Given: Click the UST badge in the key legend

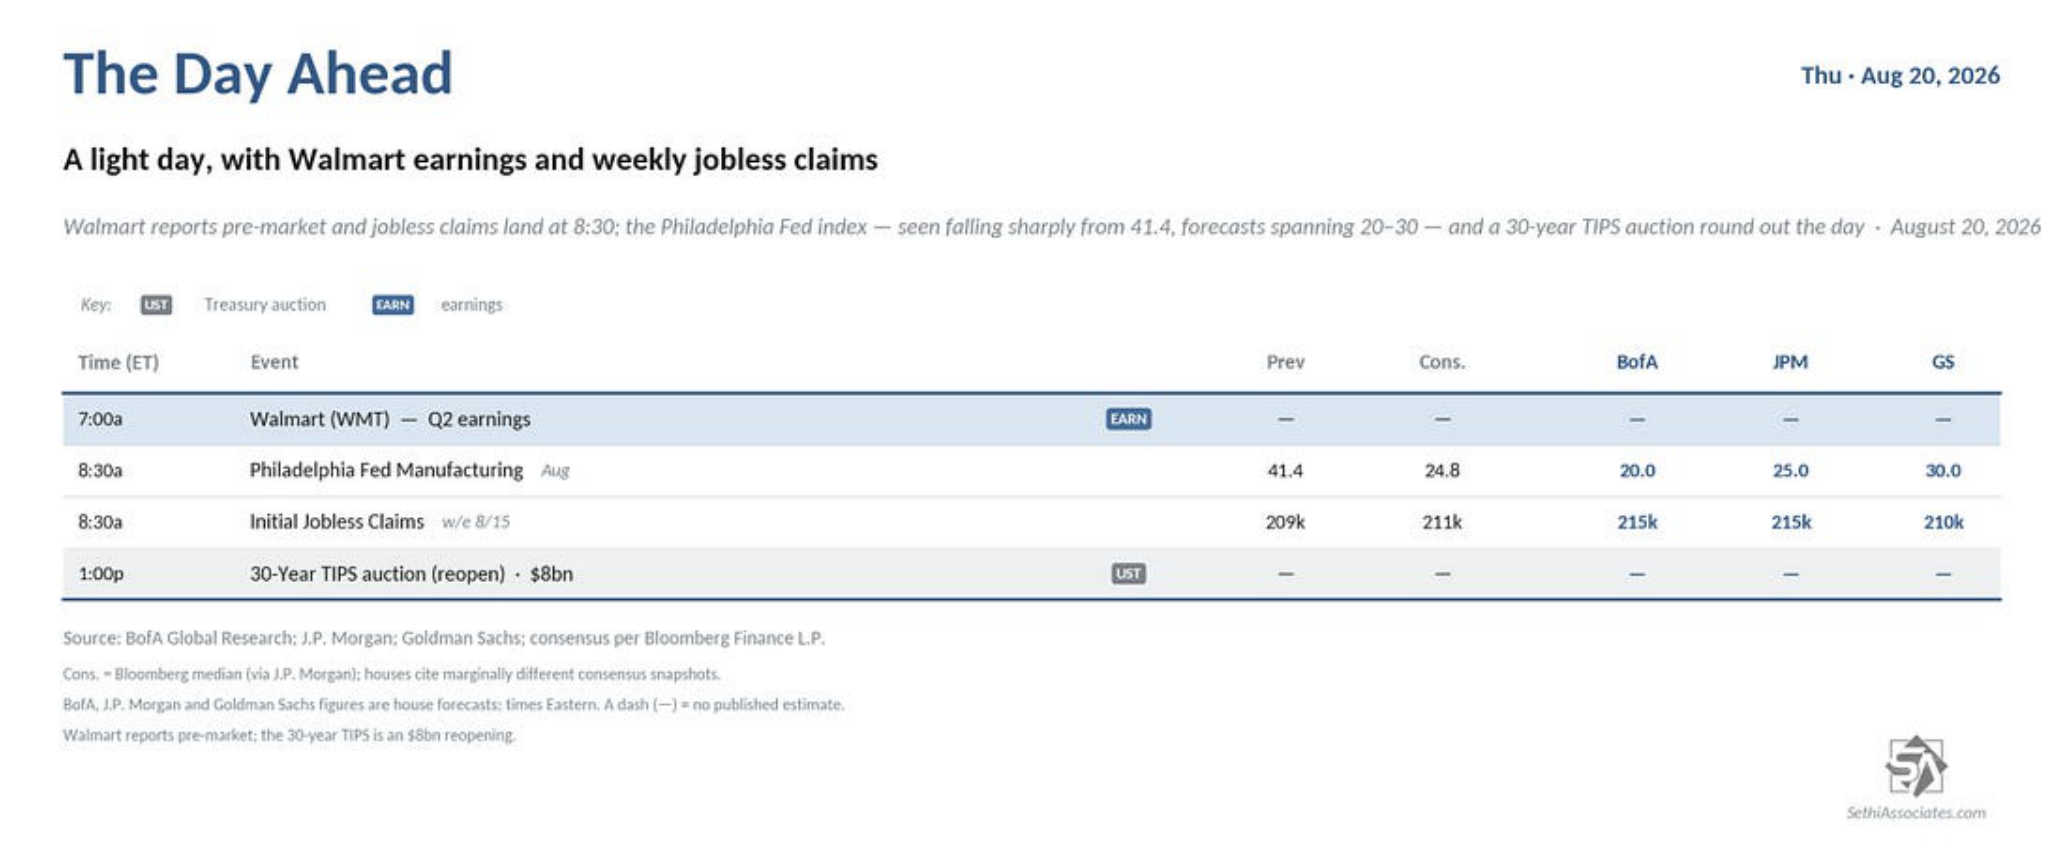Looking at the screenshot, I should (x=156, y=305).
